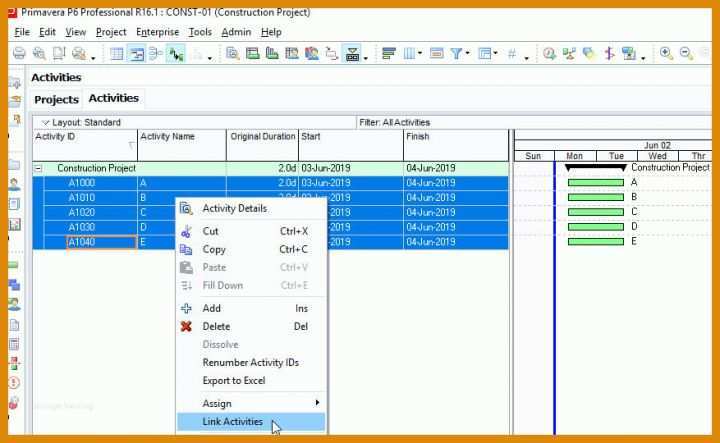Click the Copy icon in context menu
The height and width of the screenshot is (443, 720).
click(x=186, y=249)
